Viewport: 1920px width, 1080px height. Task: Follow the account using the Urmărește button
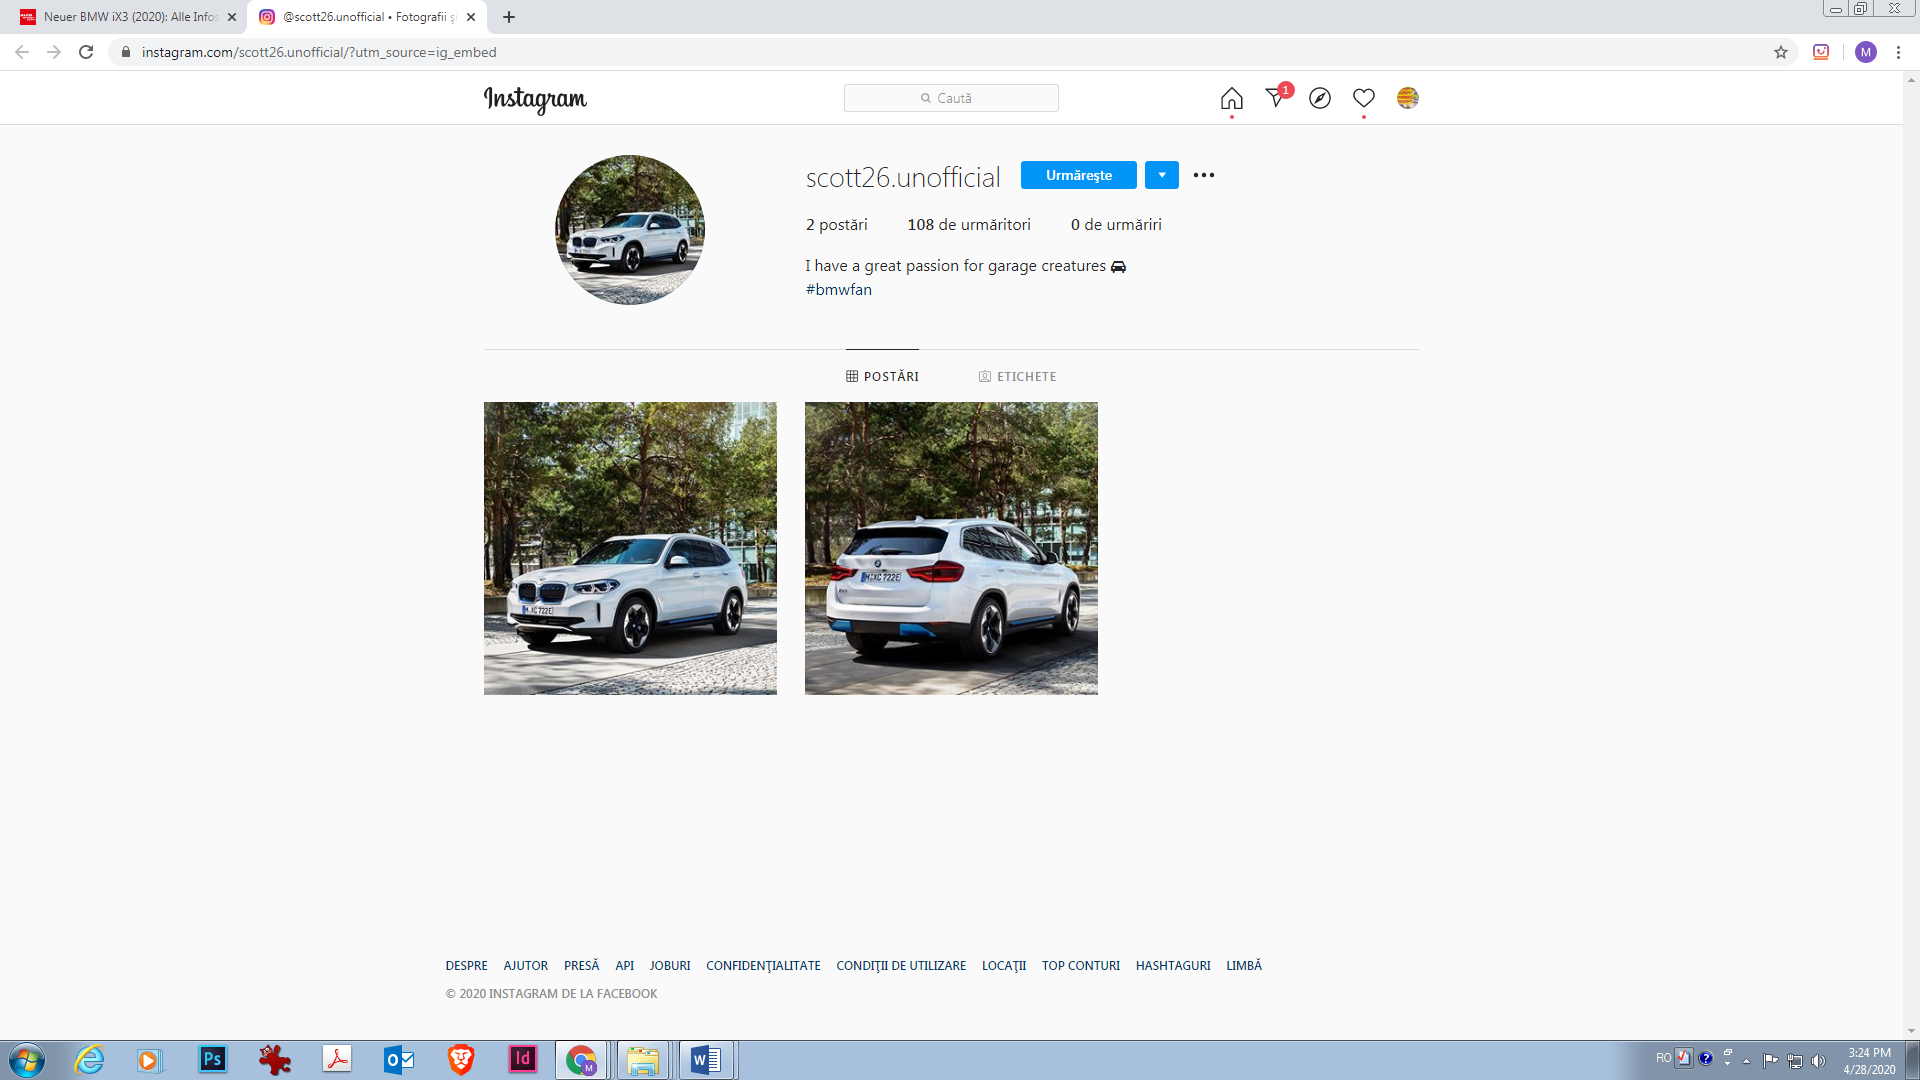point(1078,175)
